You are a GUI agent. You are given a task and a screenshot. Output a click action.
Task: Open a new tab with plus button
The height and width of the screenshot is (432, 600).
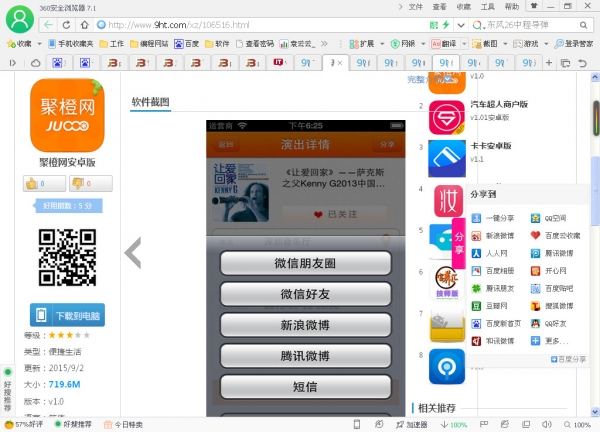pyautogui.click(x=549, y=62)
